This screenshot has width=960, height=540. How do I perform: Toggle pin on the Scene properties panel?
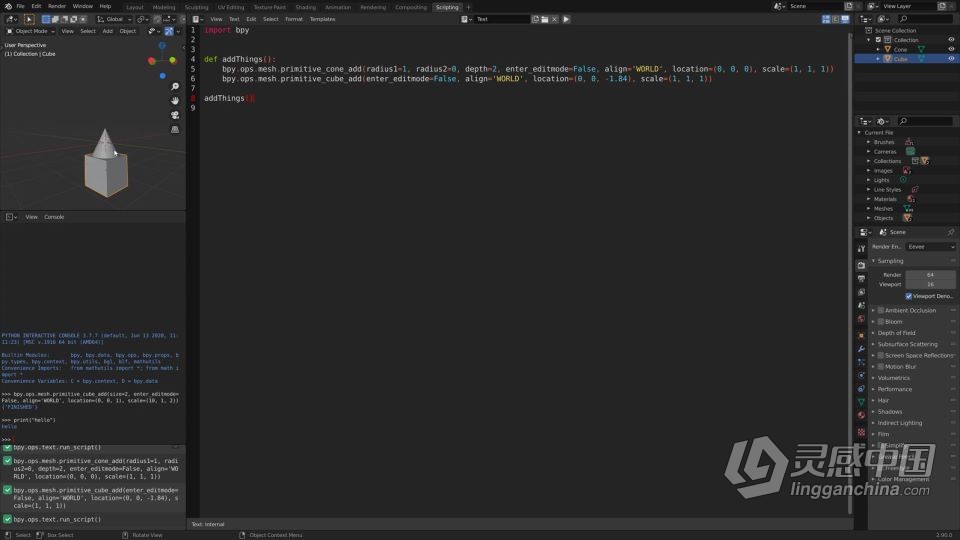[x=950, y=232]
